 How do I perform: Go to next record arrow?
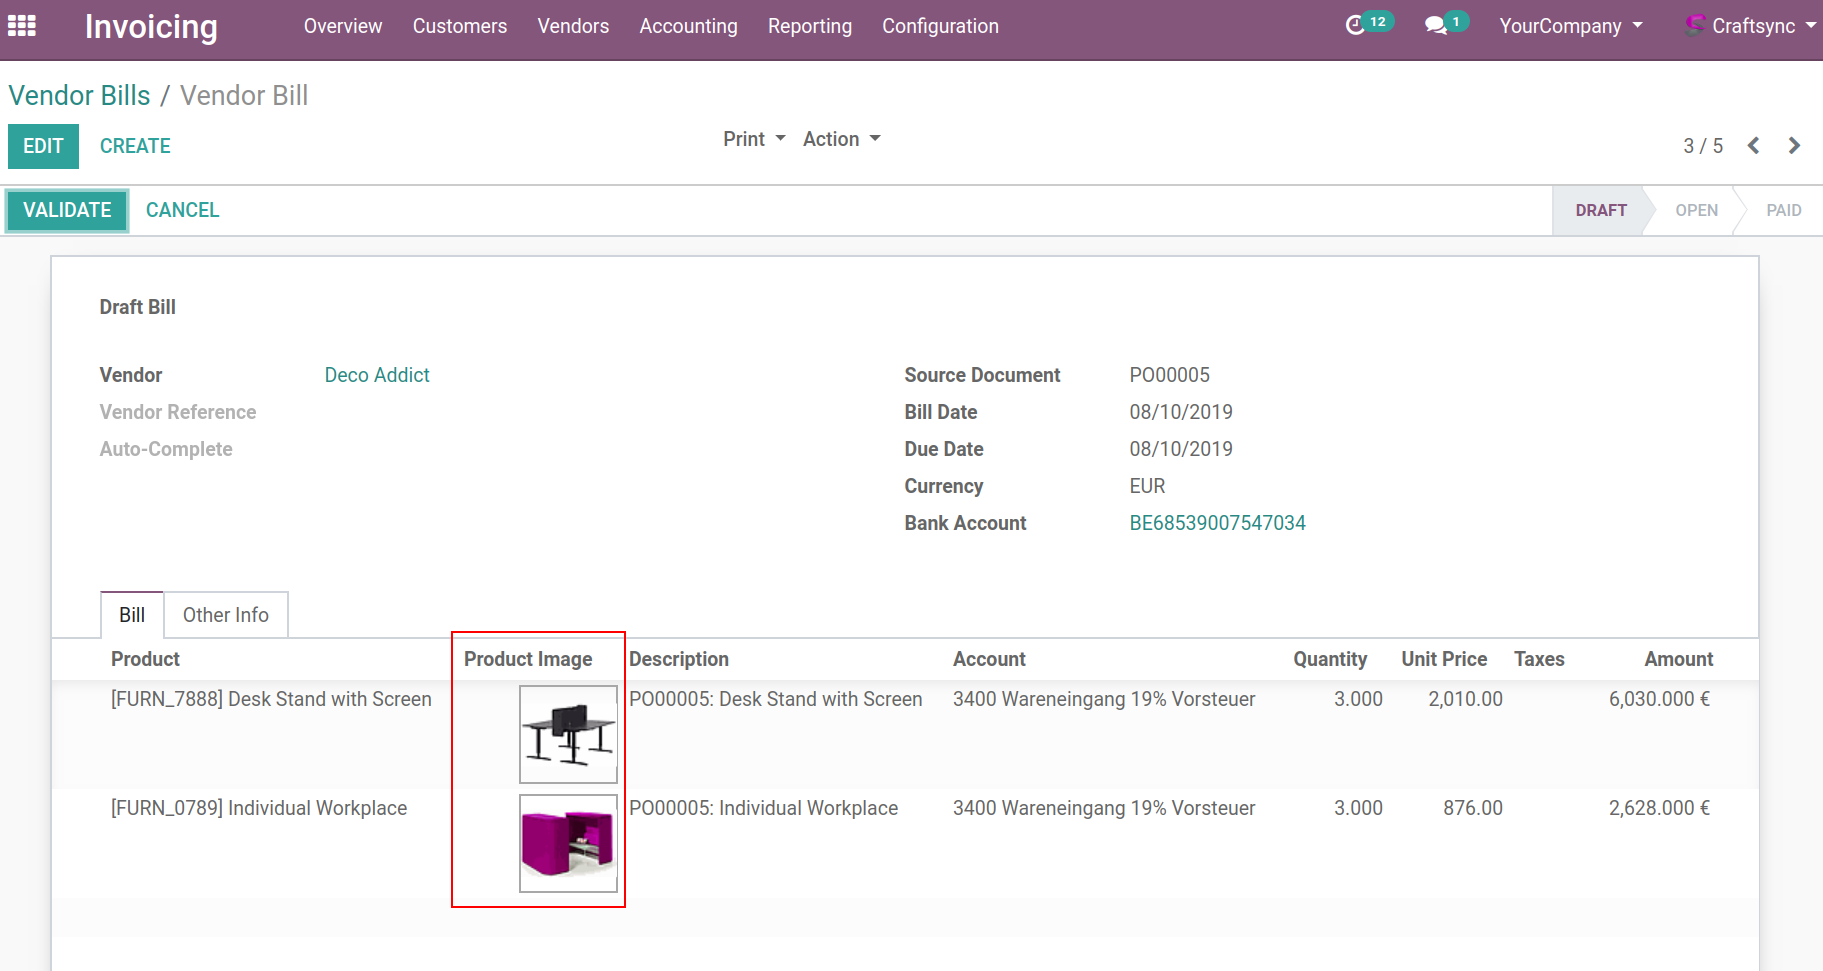point(1794,146)
